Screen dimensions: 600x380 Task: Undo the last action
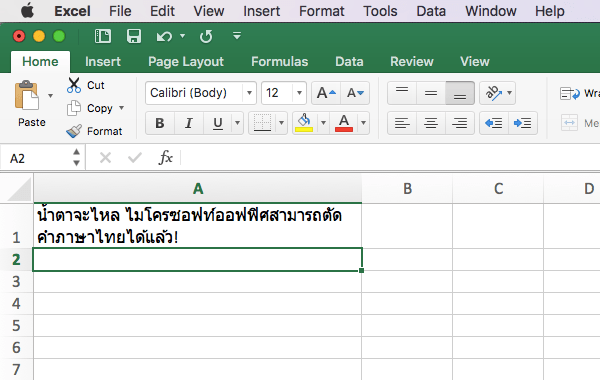pos(164,37)
